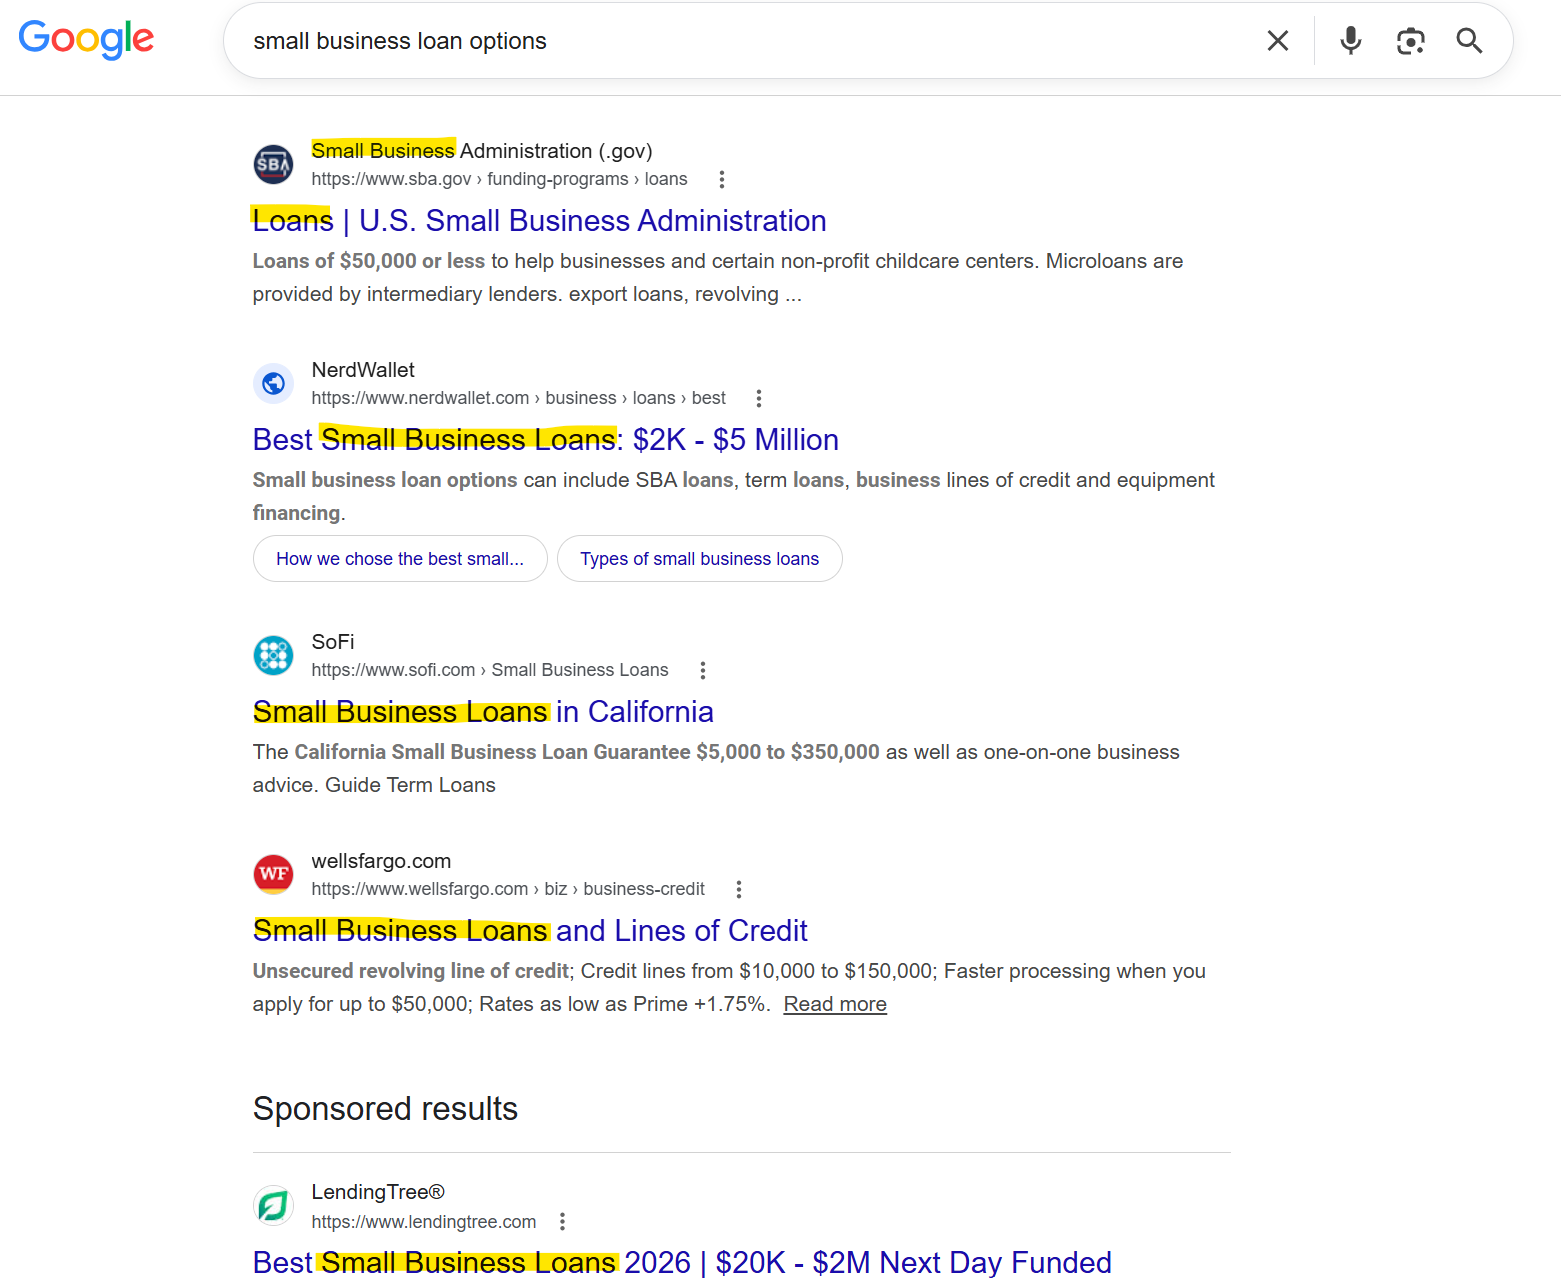This screenshot has width=1561, height=1282.
Task: Open Best Small Business Loans: $2K - $5 Million
Action: [x=545, y=440]
